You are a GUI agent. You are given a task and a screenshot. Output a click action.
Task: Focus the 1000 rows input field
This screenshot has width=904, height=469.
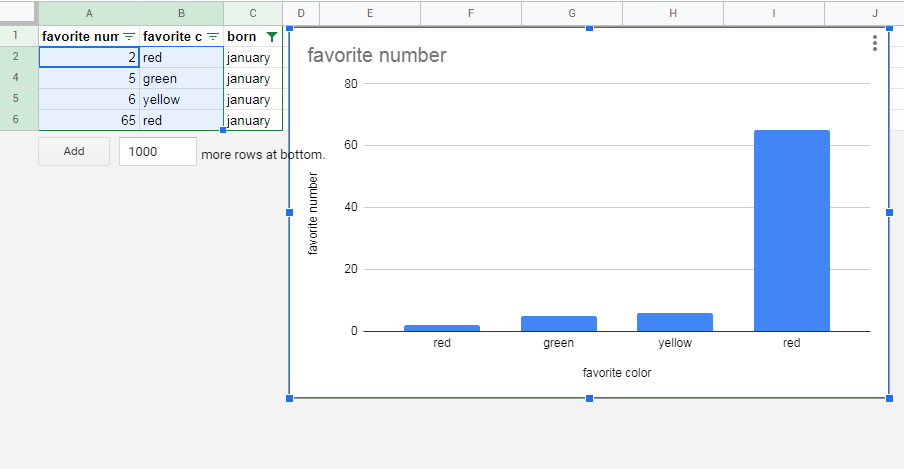[157, 151]
